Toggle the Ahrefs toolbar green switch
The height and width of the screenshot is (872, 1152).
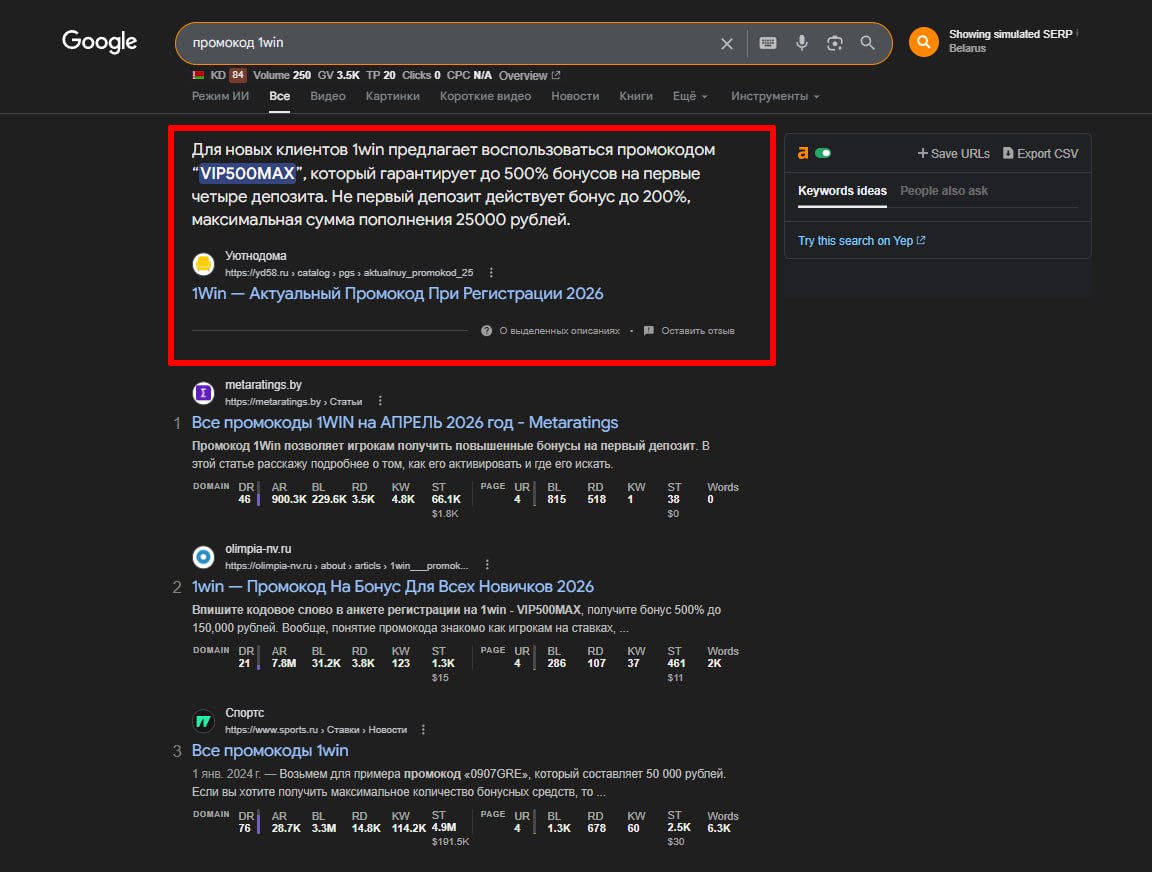click(823, 153)
